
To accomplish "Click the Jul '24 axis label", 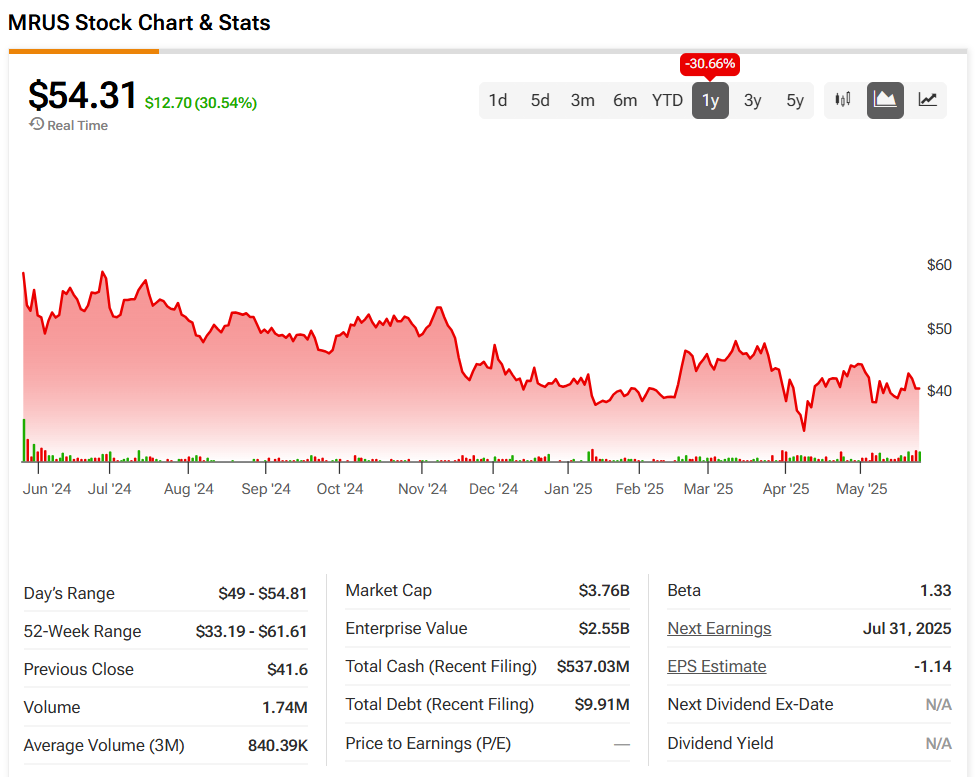I will pyautogui.click(x=109, y=489).
